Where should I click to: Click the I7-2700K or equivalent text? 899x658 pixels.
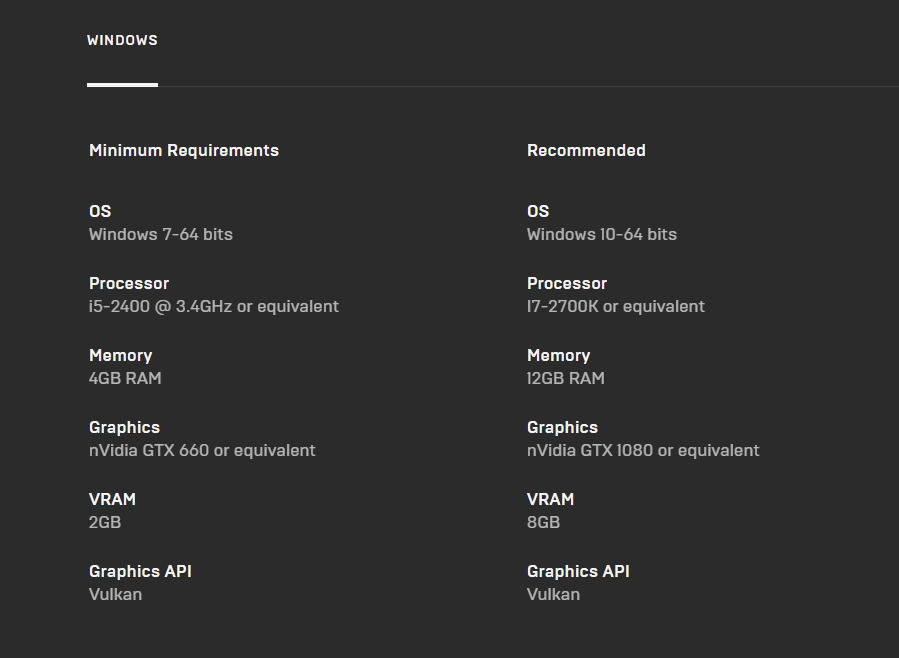616,306
